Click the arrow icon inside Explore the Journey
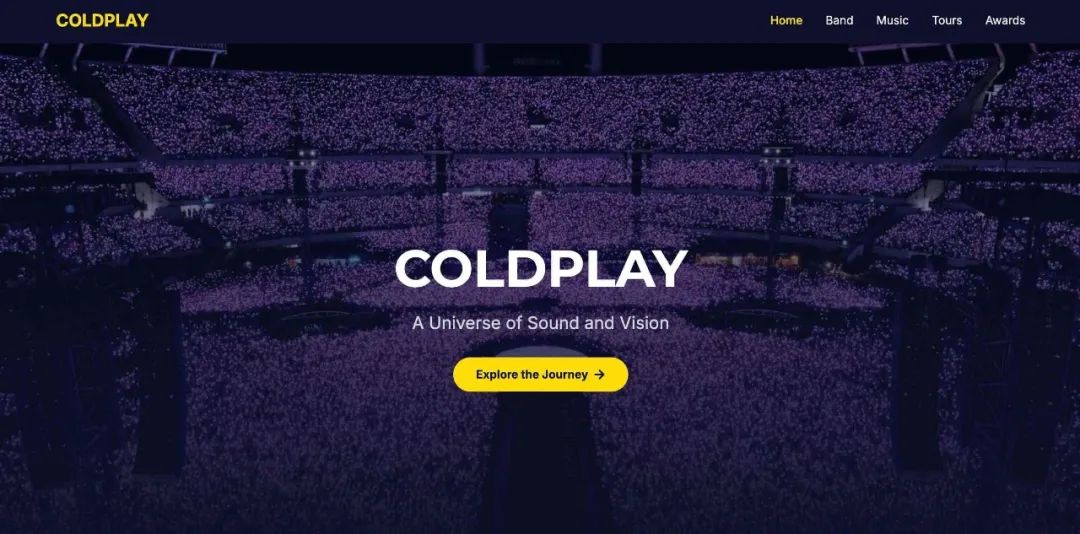This screenshot has width=1080, height=534. coord(599,375)
